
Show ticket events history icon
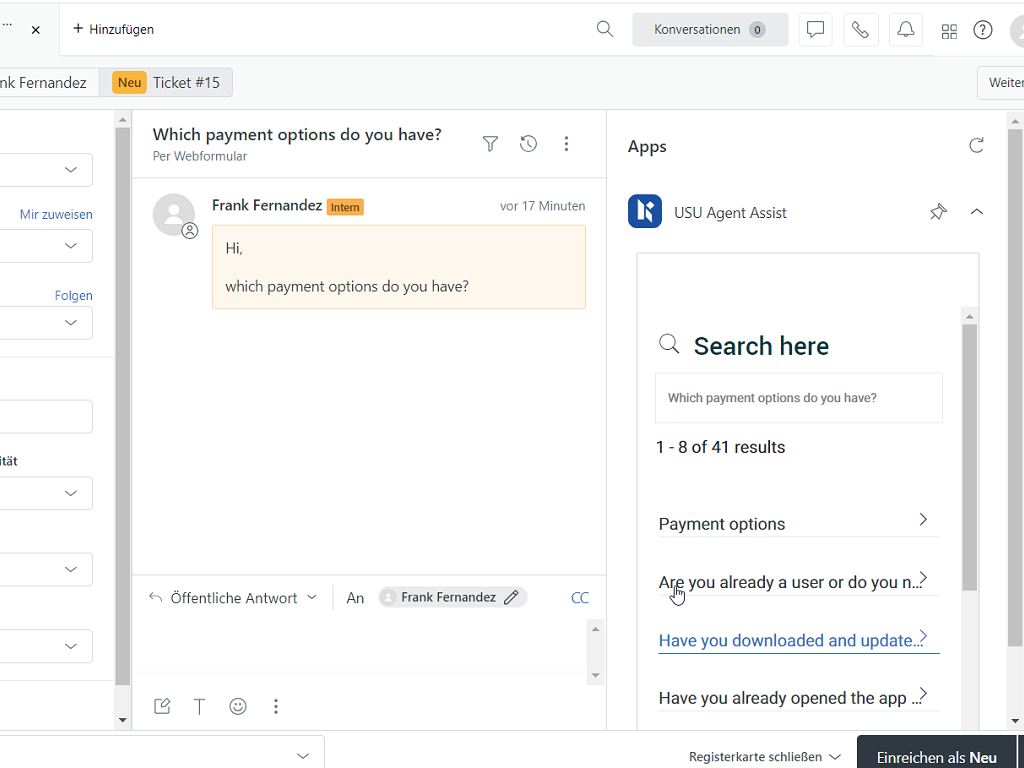click(x=528, y=144)
